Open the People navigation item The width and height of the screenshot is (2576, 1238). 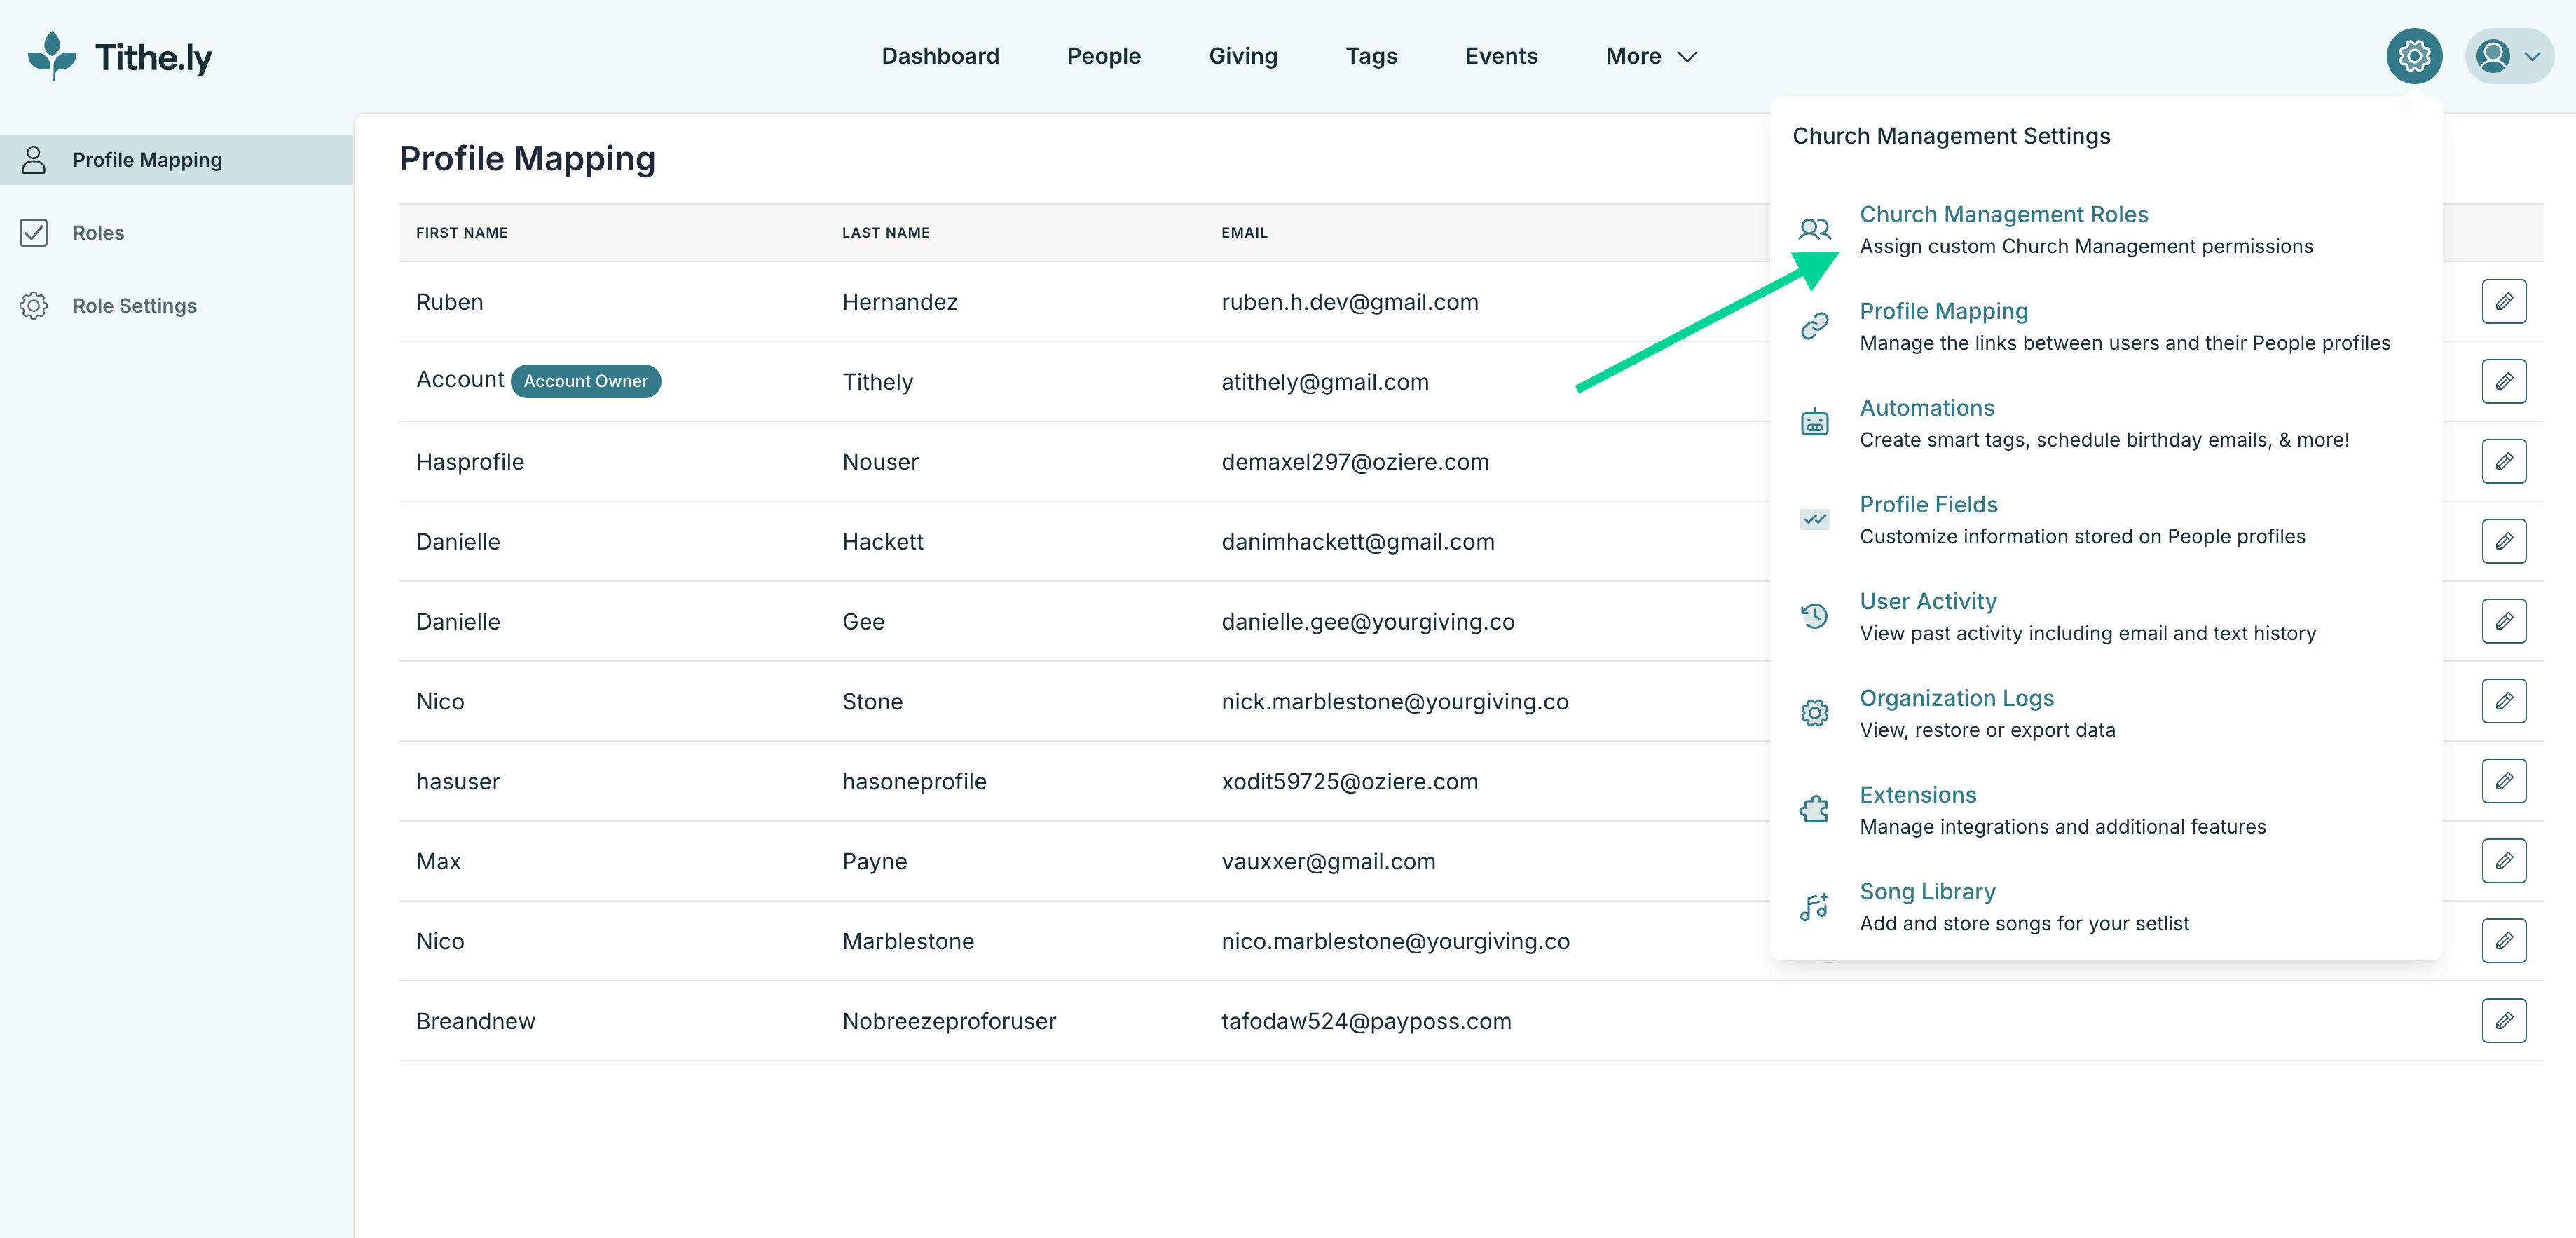(x=1103, y=56)
